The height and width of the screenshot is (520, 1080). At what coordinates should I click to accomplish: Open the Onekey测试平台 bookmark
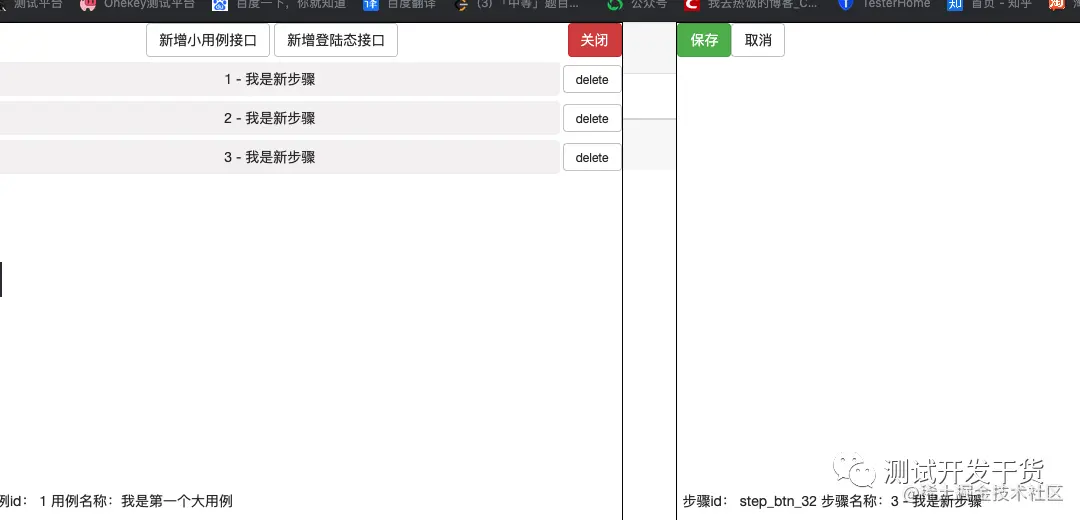pyautogui.click(x=138, y=4)
